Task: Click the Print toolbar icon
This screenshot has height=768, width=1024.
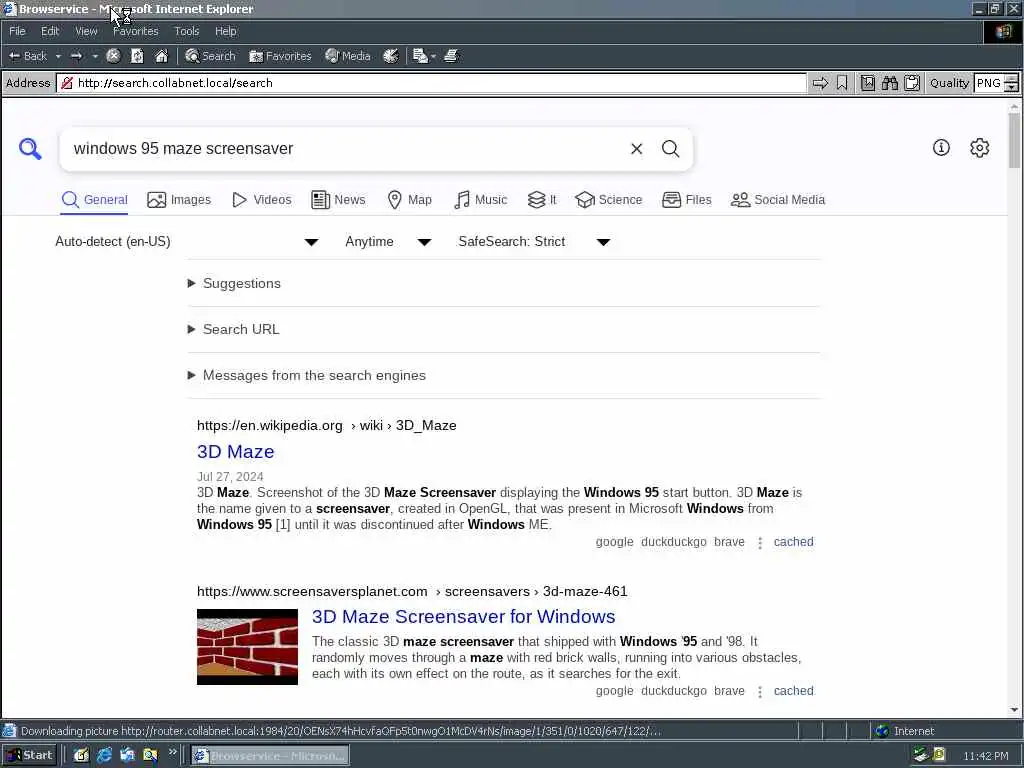Action: [451, 56]
